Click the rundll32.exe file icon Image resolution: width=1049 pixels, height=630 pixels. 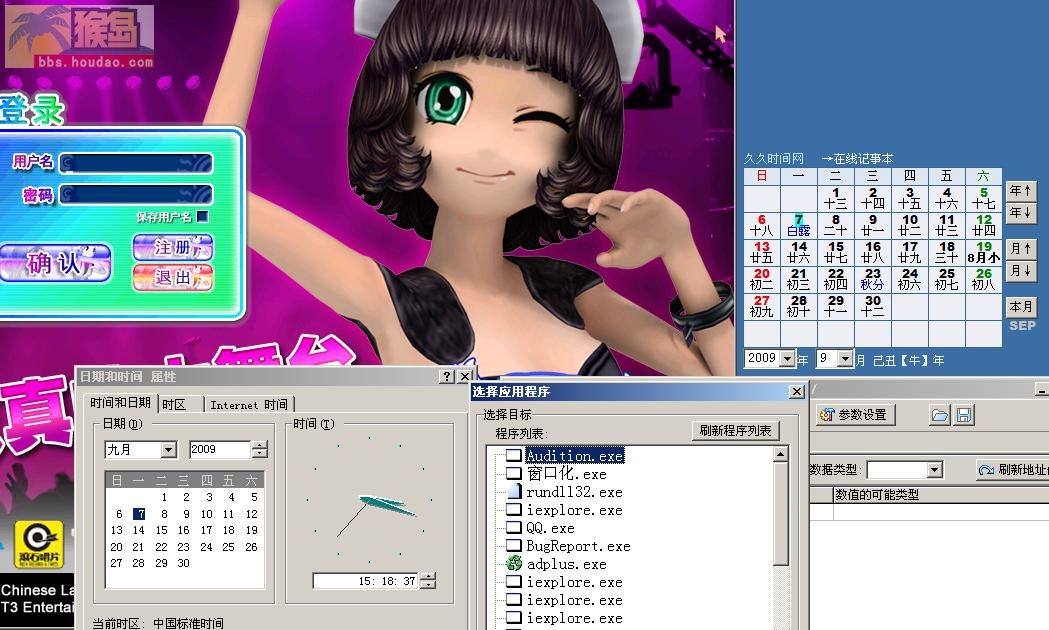click(x=513, y=492)
